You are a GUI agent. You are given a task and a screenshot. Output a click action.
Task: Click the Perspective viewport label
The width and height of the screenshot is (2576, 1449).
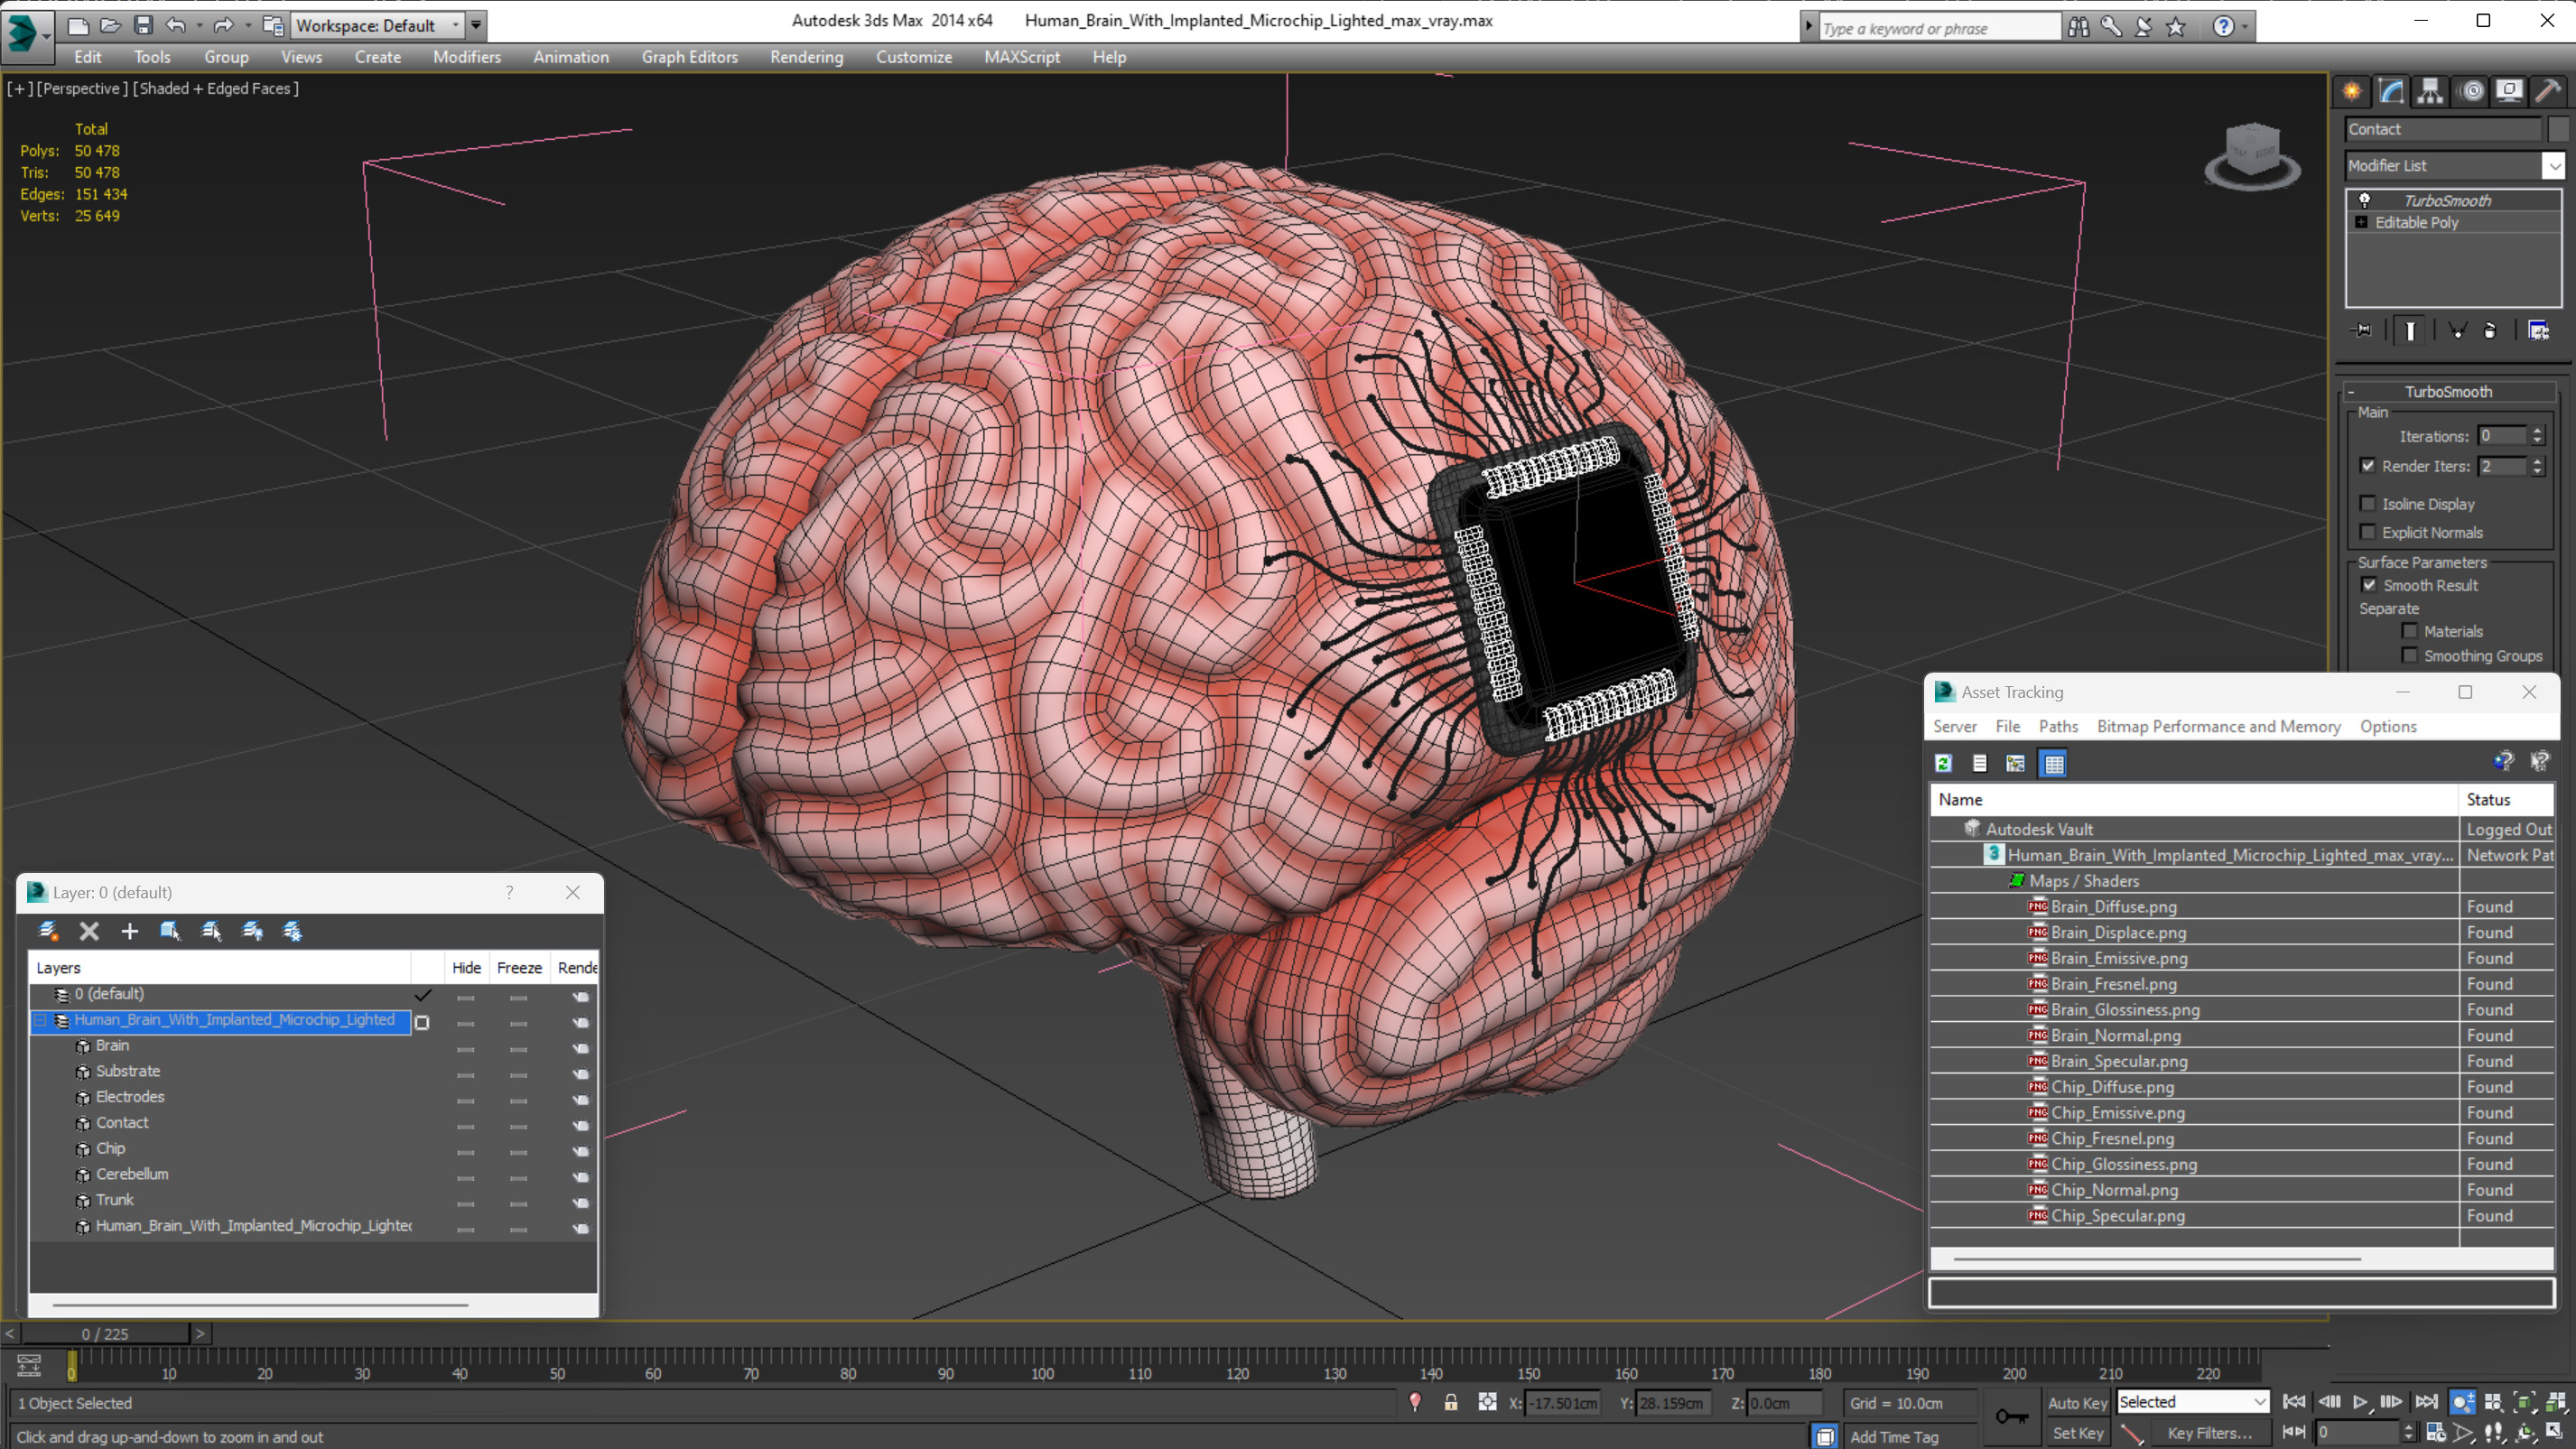click(82, 89)
